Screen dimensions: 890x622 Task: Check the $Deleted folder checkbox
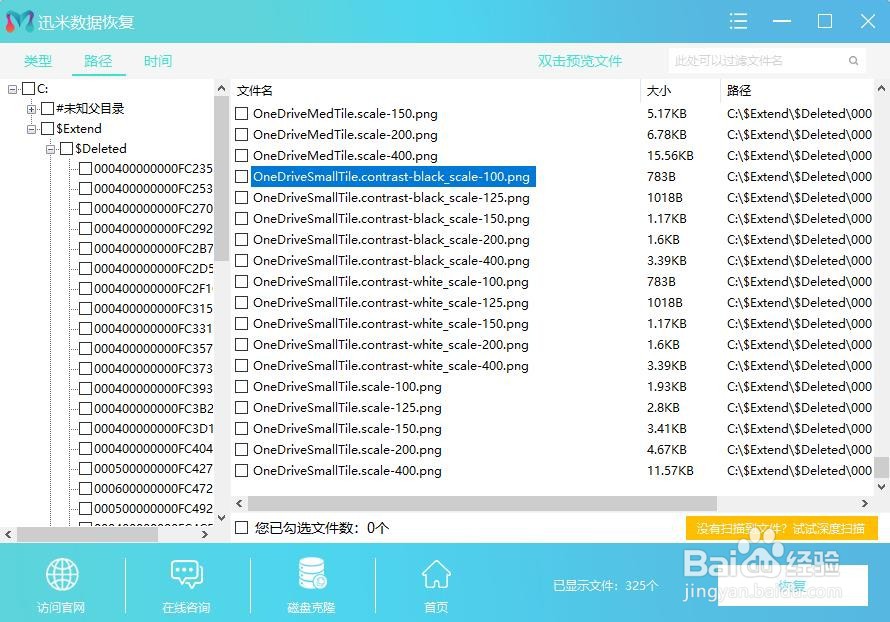66,149
